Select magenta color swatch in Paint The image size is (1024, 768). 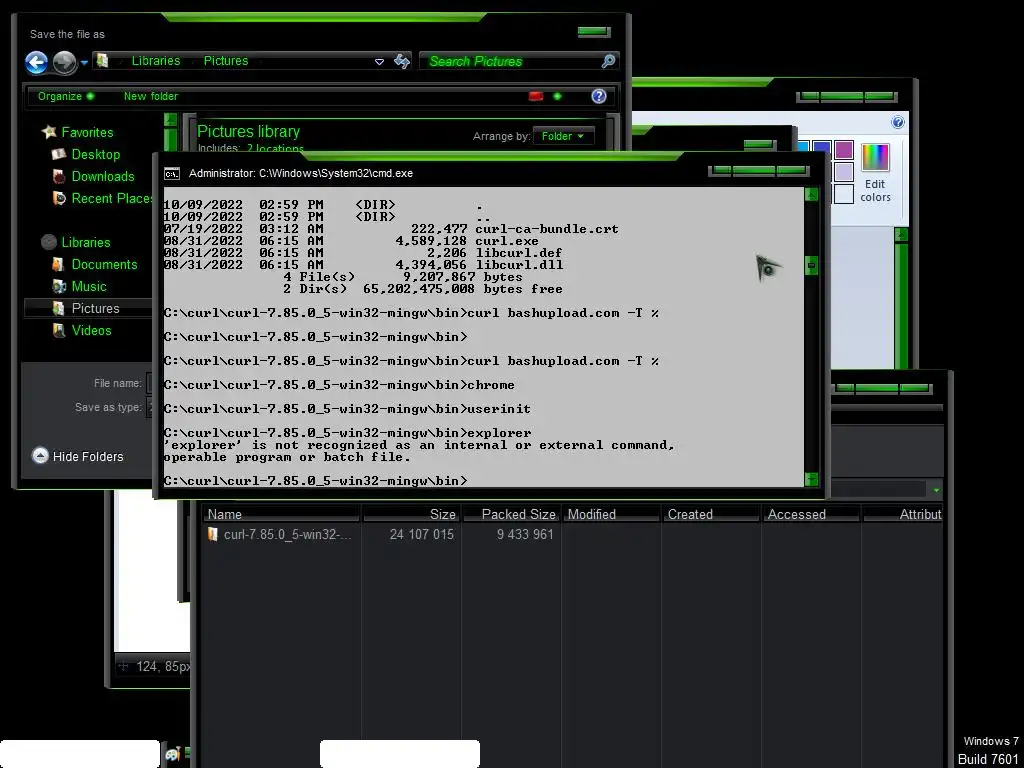click(x=844, y=150)
